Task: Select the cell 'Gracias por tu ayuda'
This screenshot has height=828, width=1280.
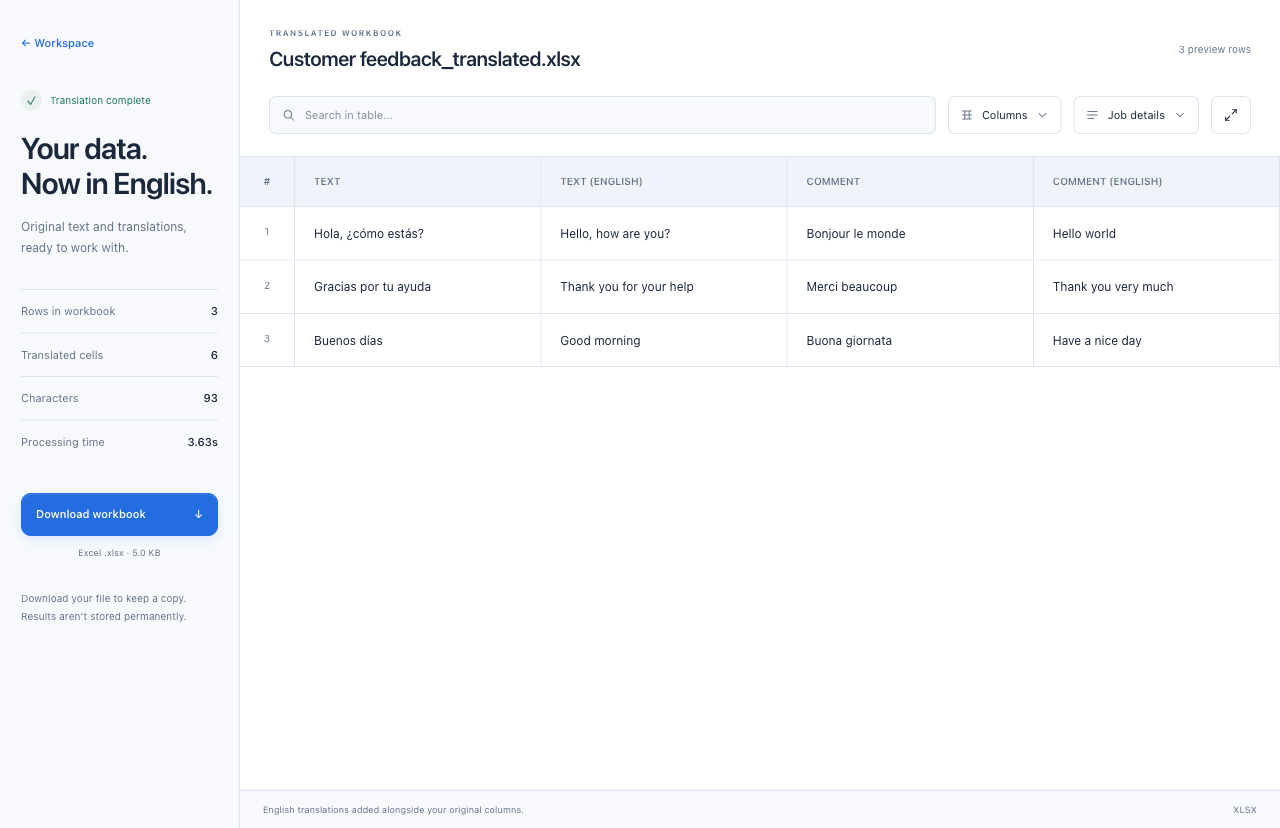Action: coord(417,287)
